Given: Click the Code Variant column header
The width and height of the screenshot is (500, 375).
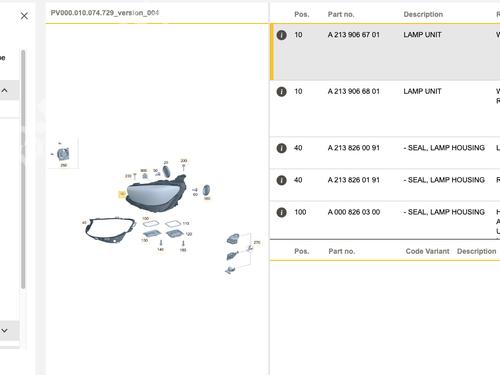Looking at the screenshot, I should [427, 251].
